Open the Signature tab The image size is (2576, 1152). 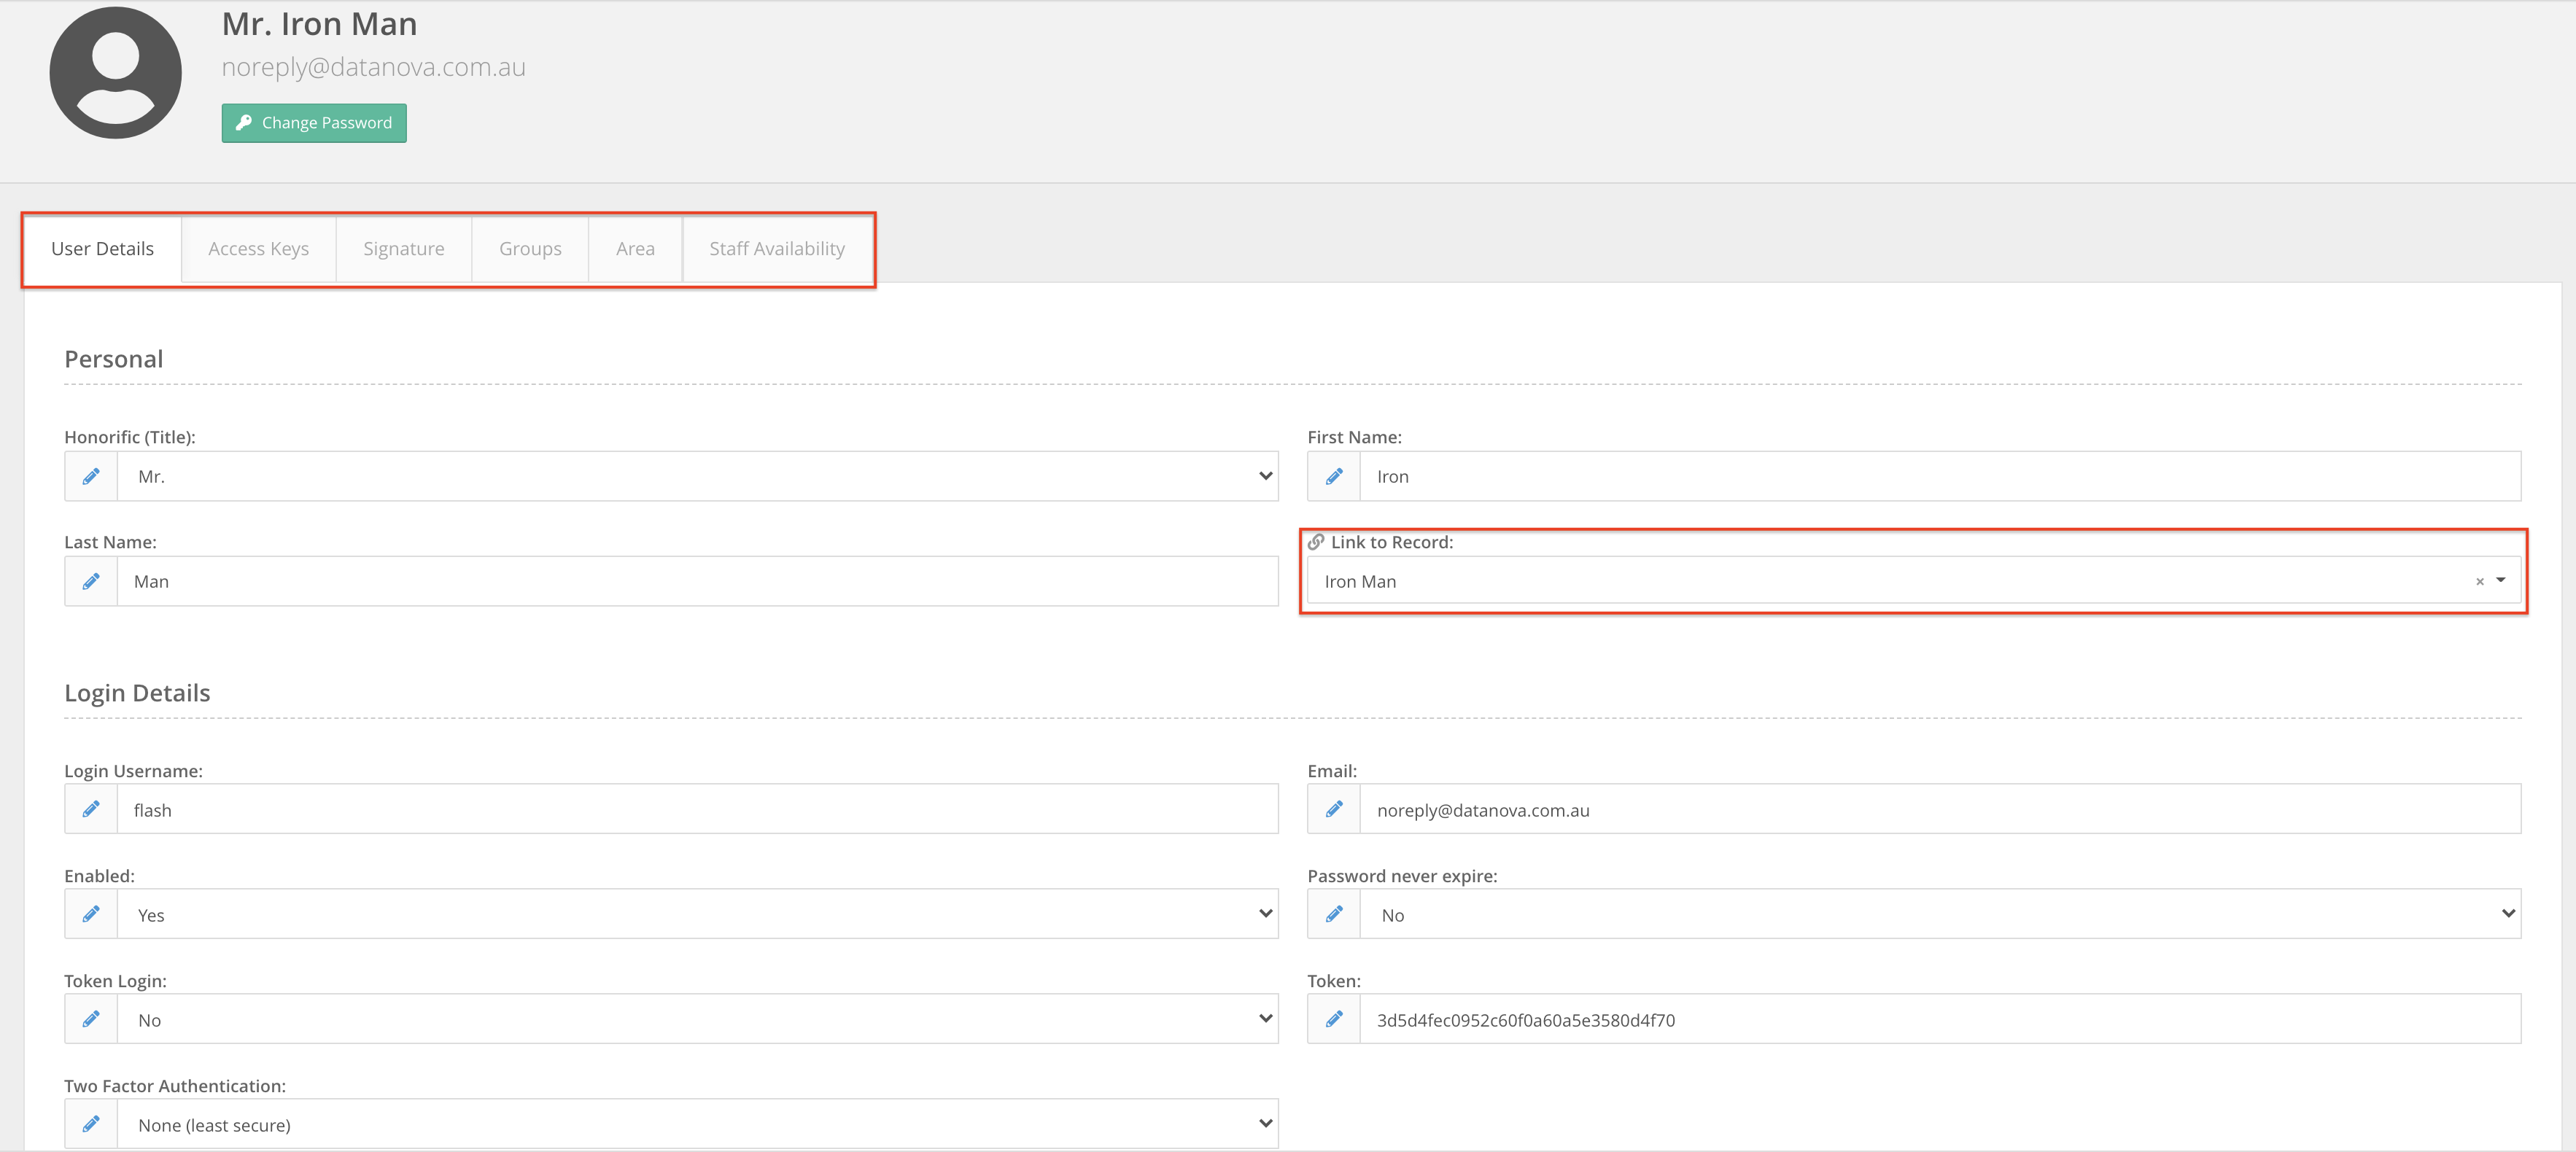(404, 249)
